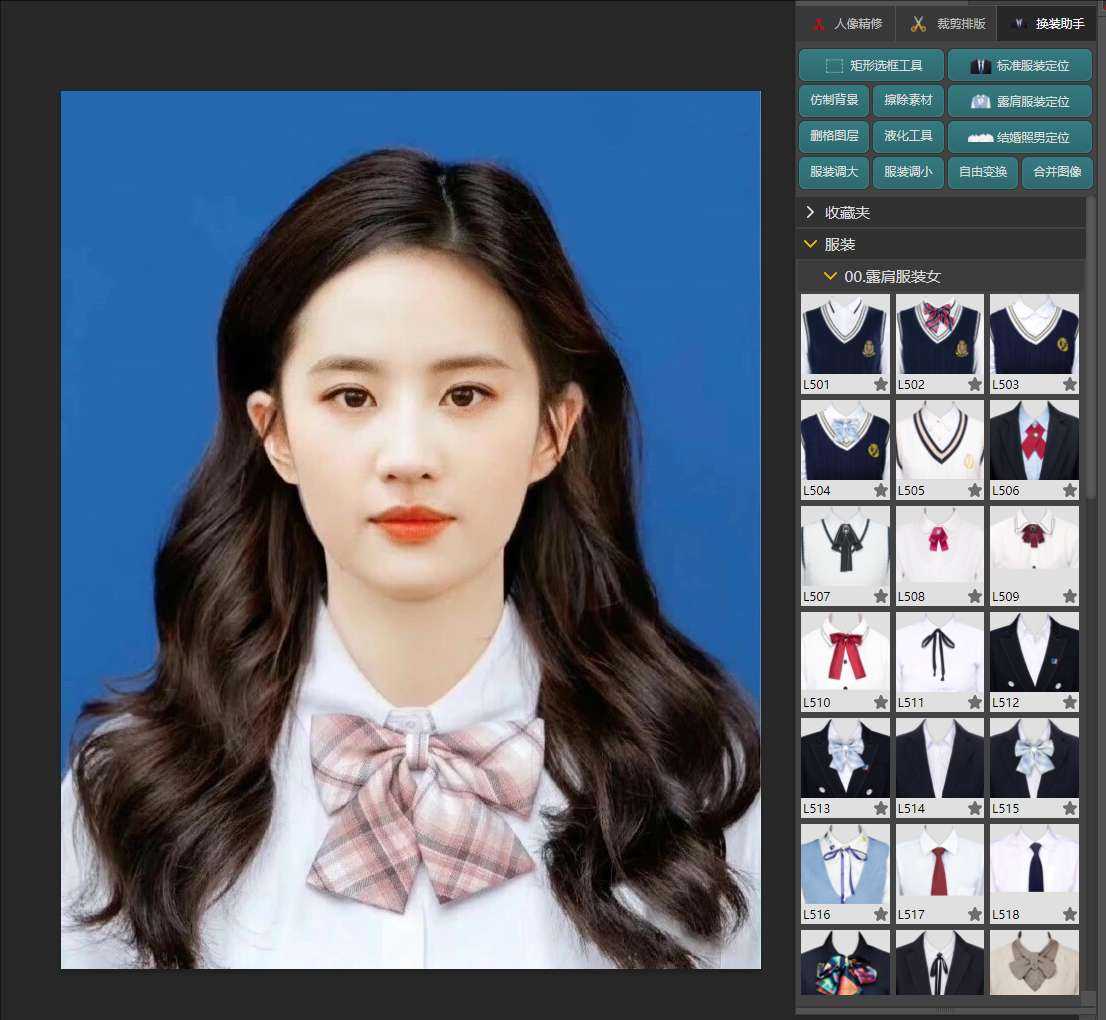1106x1020 pixels.
Task: Choose outfit L513 with light blue bow
Action: coord(845,758)
